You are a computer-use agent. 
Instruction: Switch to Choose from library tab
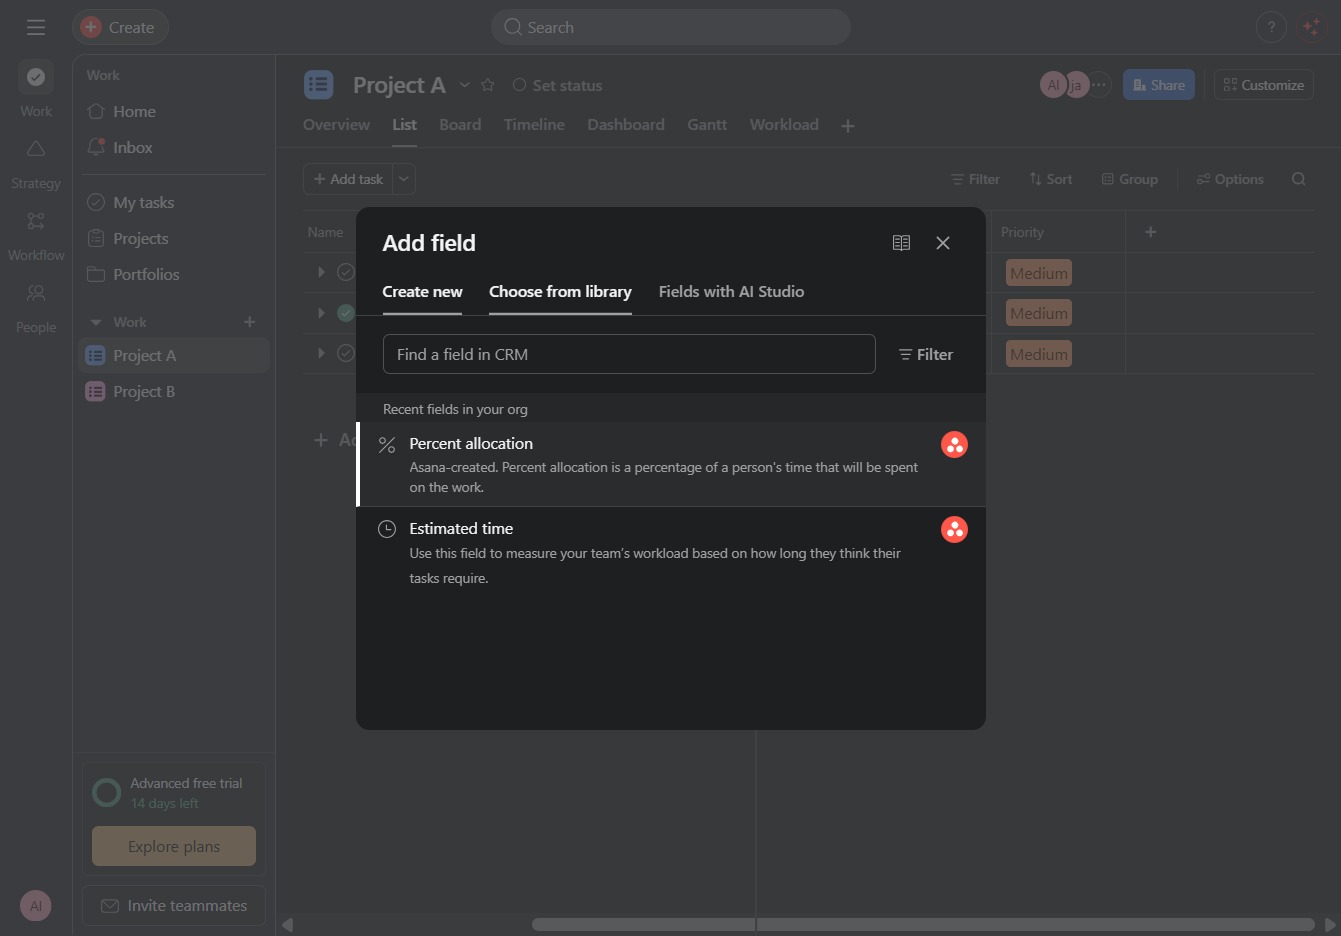pyautogui.click(x=560, y=292)
